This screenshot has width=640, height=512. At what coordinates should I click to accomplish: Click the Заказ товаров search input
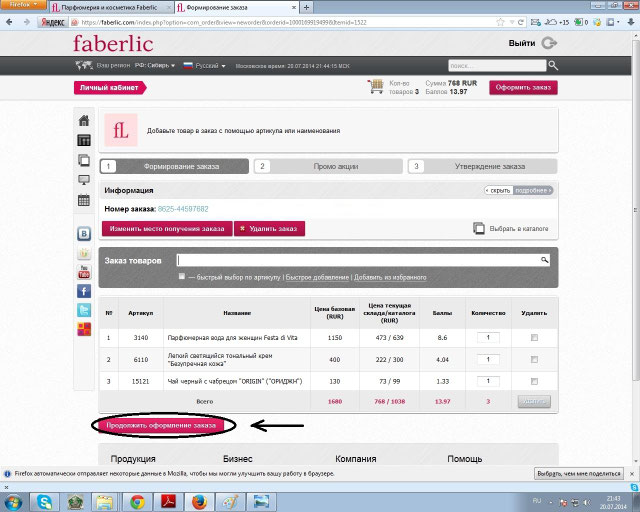(x=359, y=260)
